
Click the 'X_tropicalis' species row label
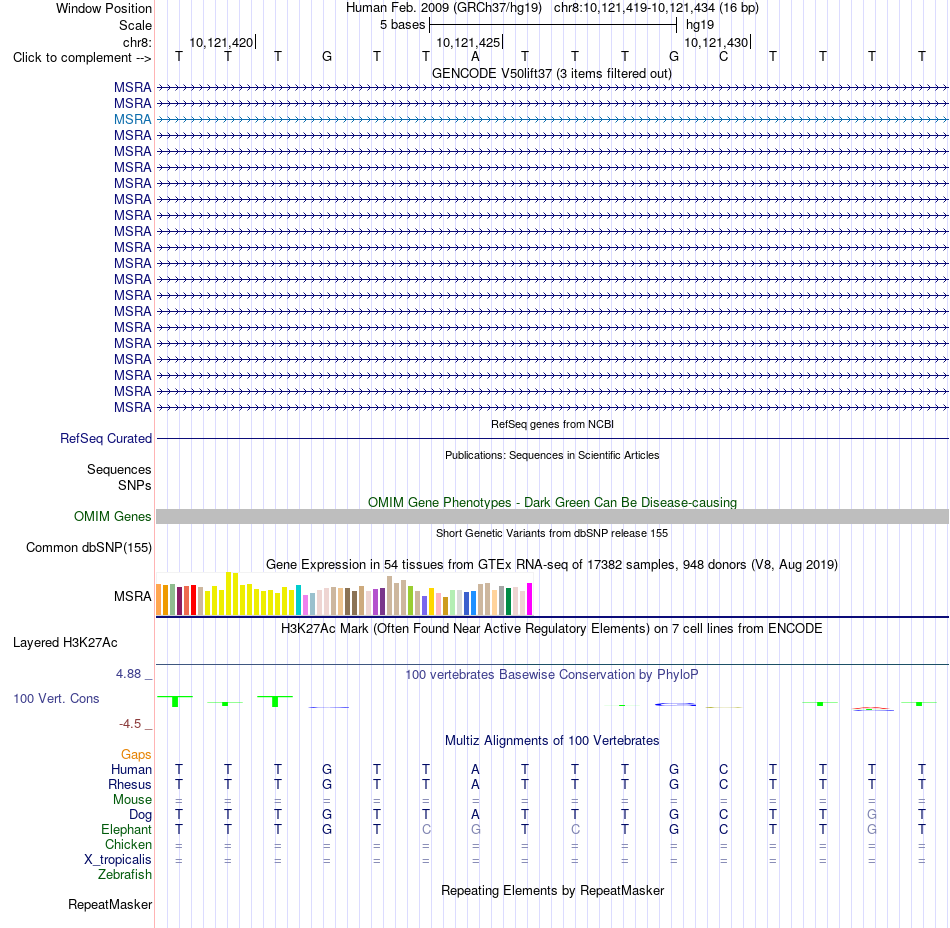point(118,860)
